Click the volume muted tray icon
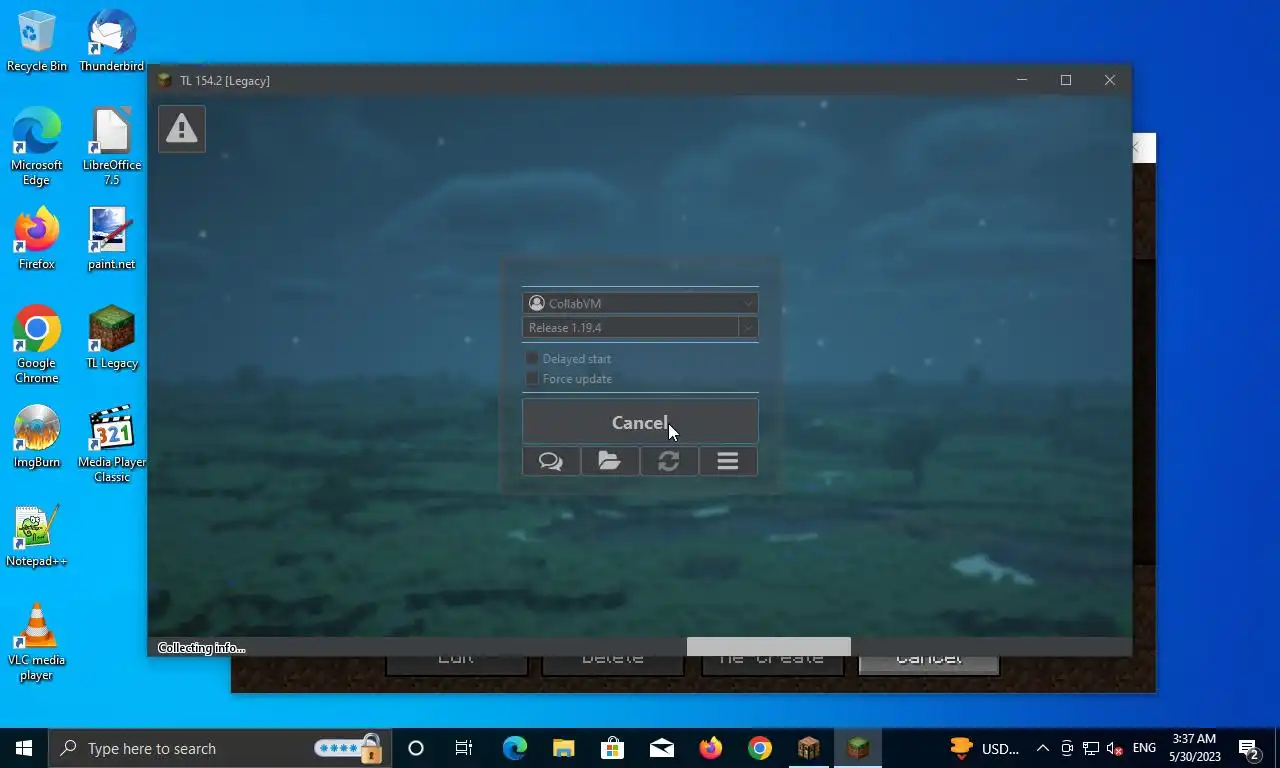This screenshot has height=768, width=1280. 1116,748
